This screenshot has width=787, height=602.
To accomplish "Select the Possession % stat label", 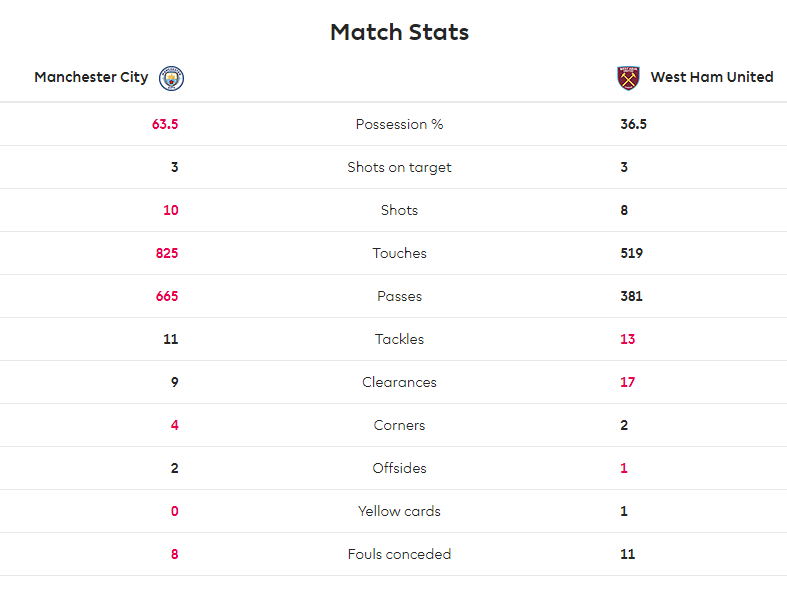I will point(400,124).
